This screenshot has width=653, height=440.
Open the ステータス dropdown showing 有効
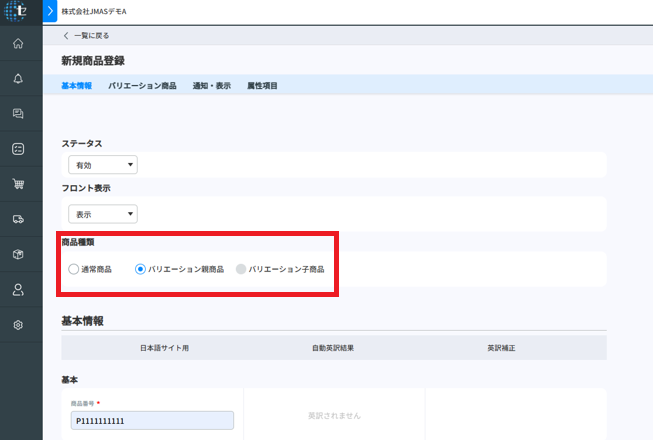[x=102, y=165]
